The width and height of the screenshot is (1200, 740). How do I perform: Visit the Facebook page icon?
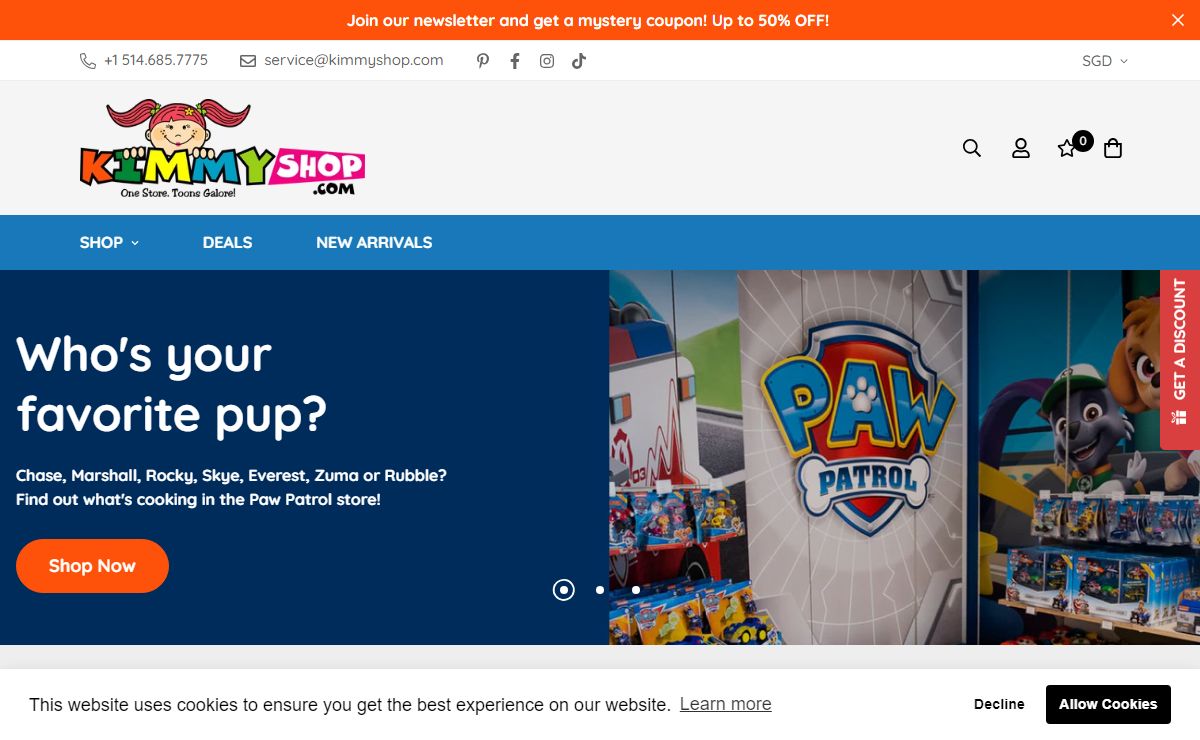point(515,61)
